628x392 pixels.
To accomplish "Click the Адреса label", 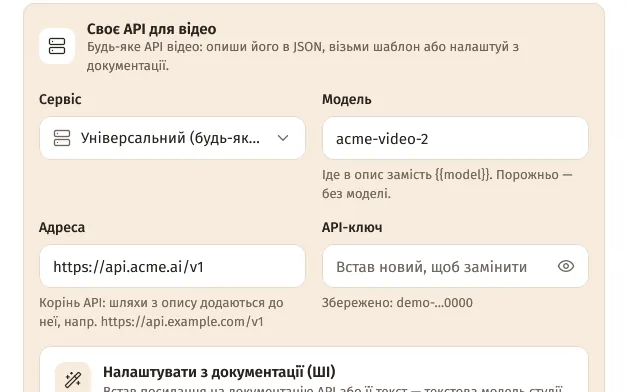I will (x=62, y=227).
